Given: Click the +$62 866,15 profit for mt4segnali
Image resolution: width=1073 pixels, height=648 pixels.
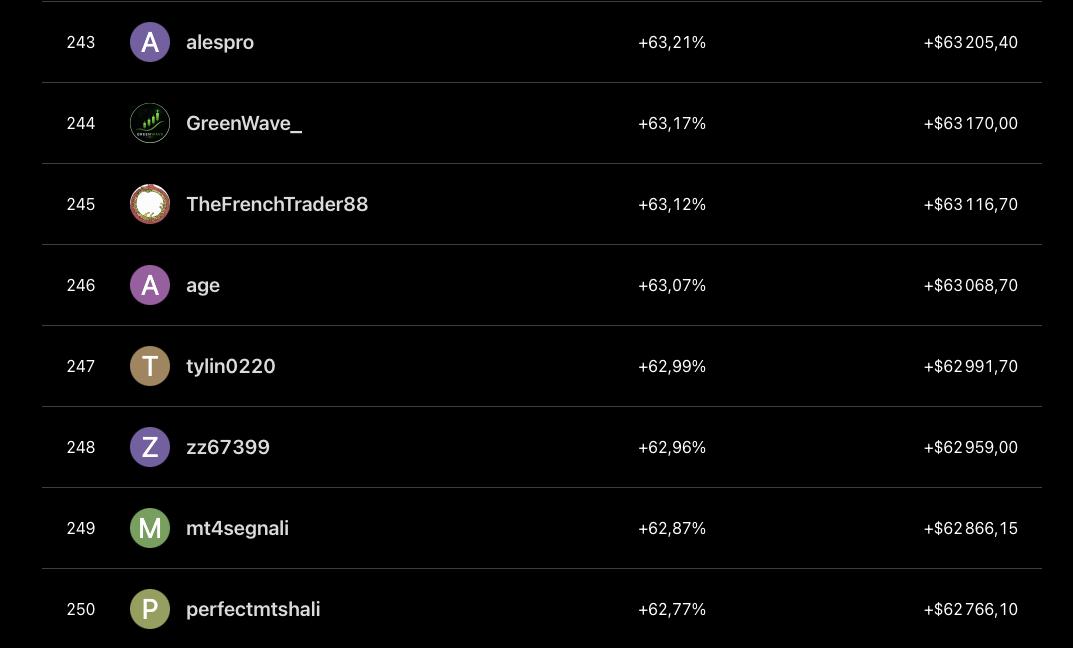Looking at the screenshot, I should click(x=970, y=528).
